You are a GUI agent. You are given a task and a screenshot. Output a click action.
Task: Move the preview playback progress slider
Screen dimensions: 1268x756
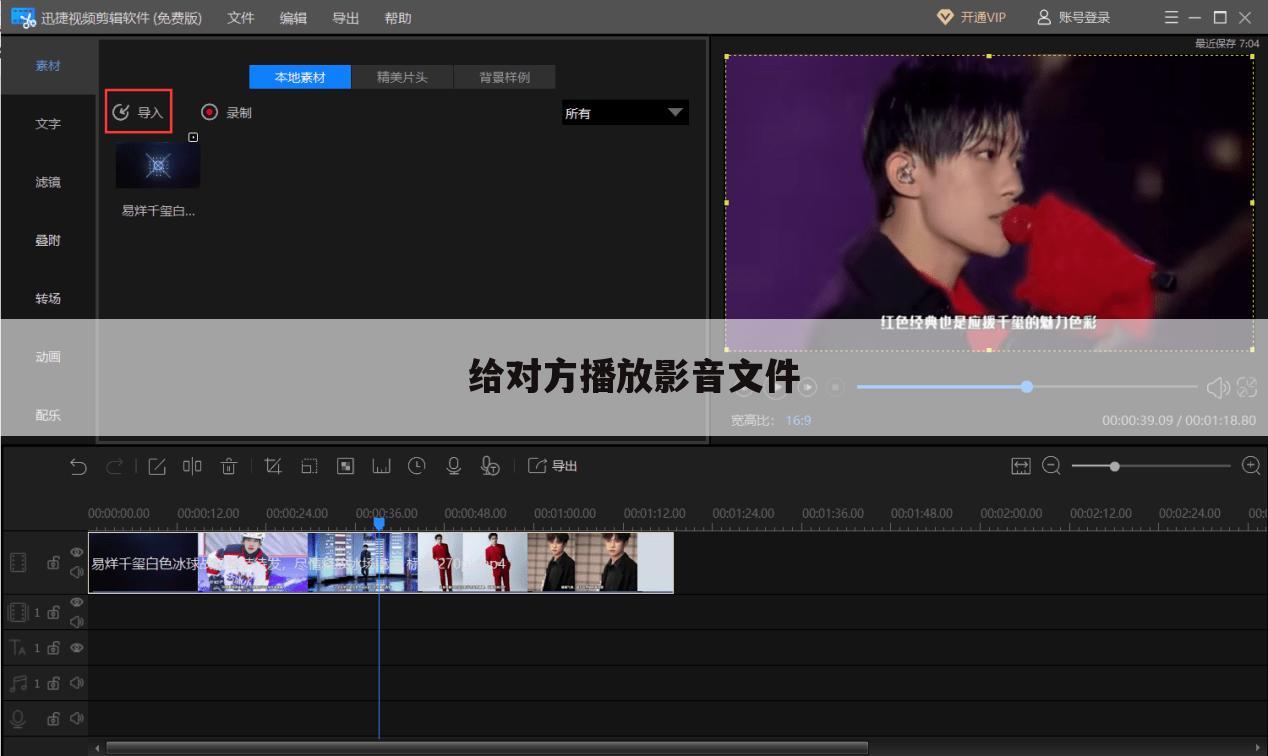pyautogui.click(x=1026, y=387)
